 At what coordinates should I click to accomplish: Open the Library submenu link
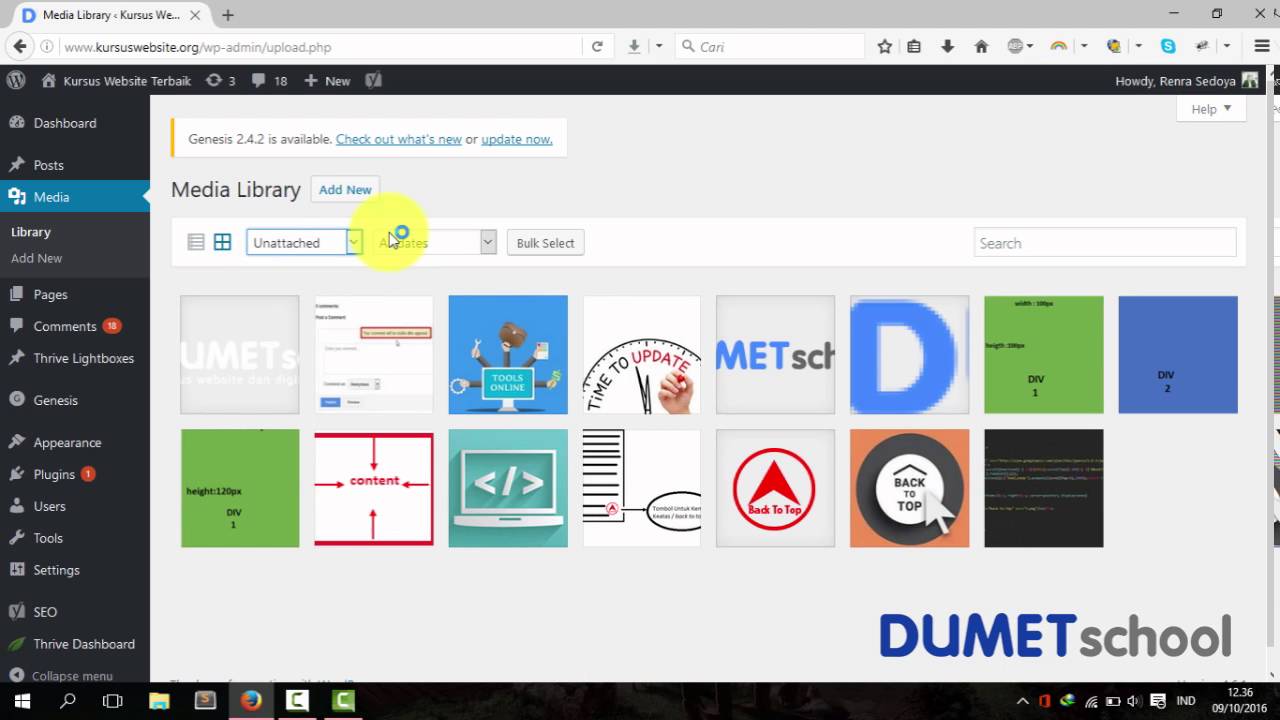point(31,232)
